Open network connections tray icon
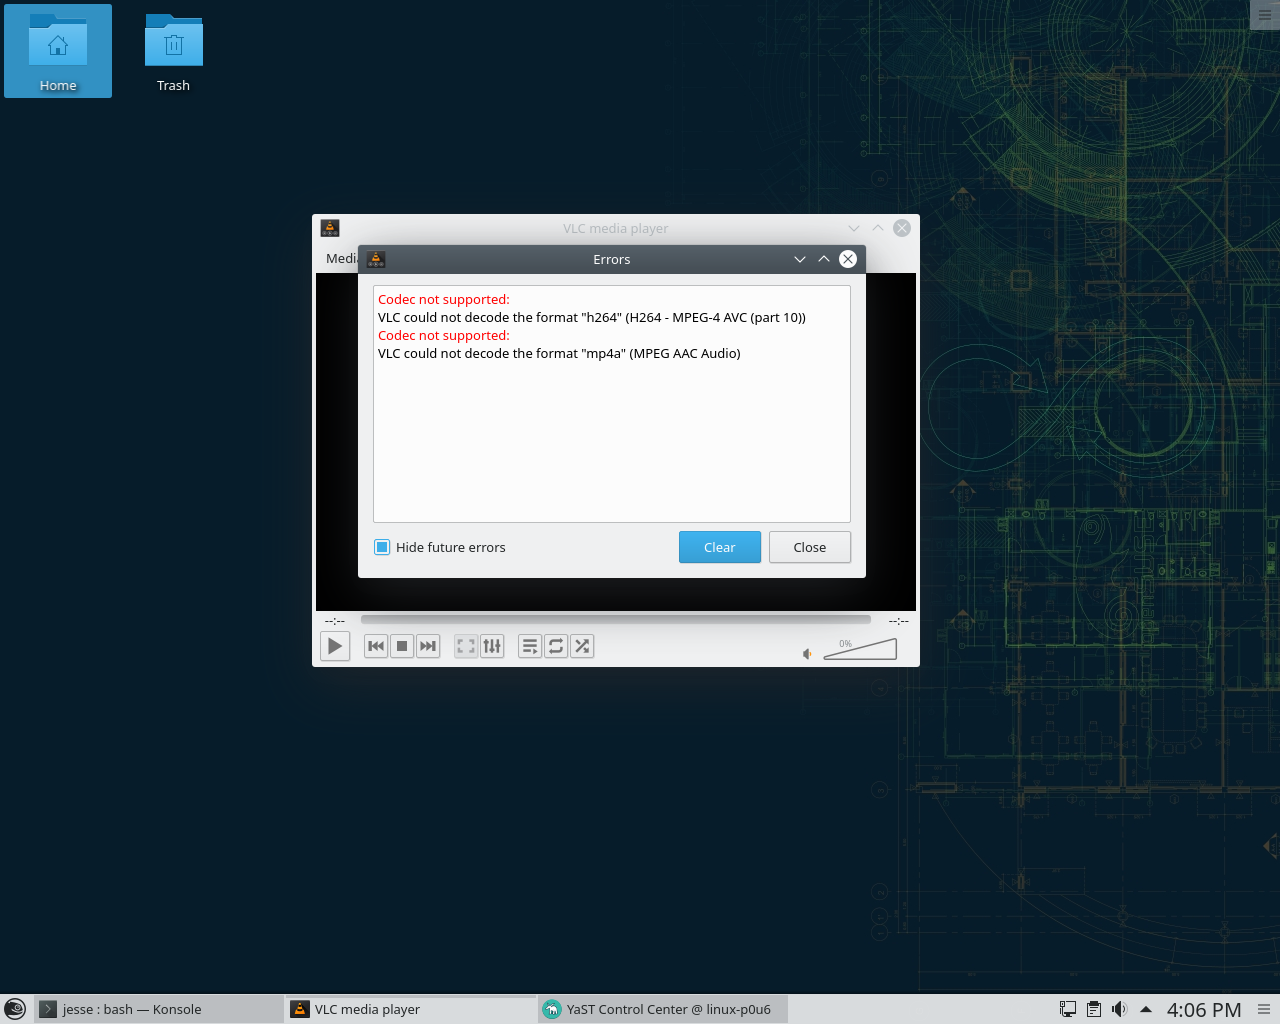Screen dimensions: 1280x1024 click(1068, 1009)
